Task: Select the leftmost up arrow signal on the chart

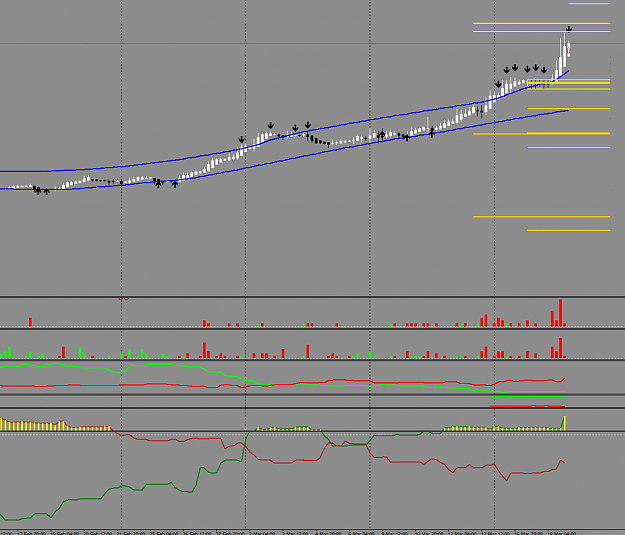Action: (38, 191)
